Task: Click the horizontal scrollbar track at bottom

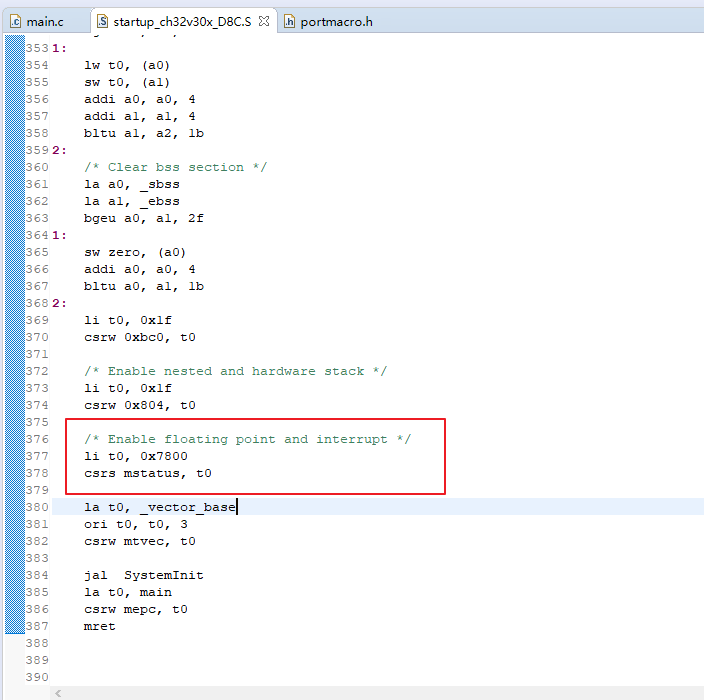Action: tap(380, 692)
